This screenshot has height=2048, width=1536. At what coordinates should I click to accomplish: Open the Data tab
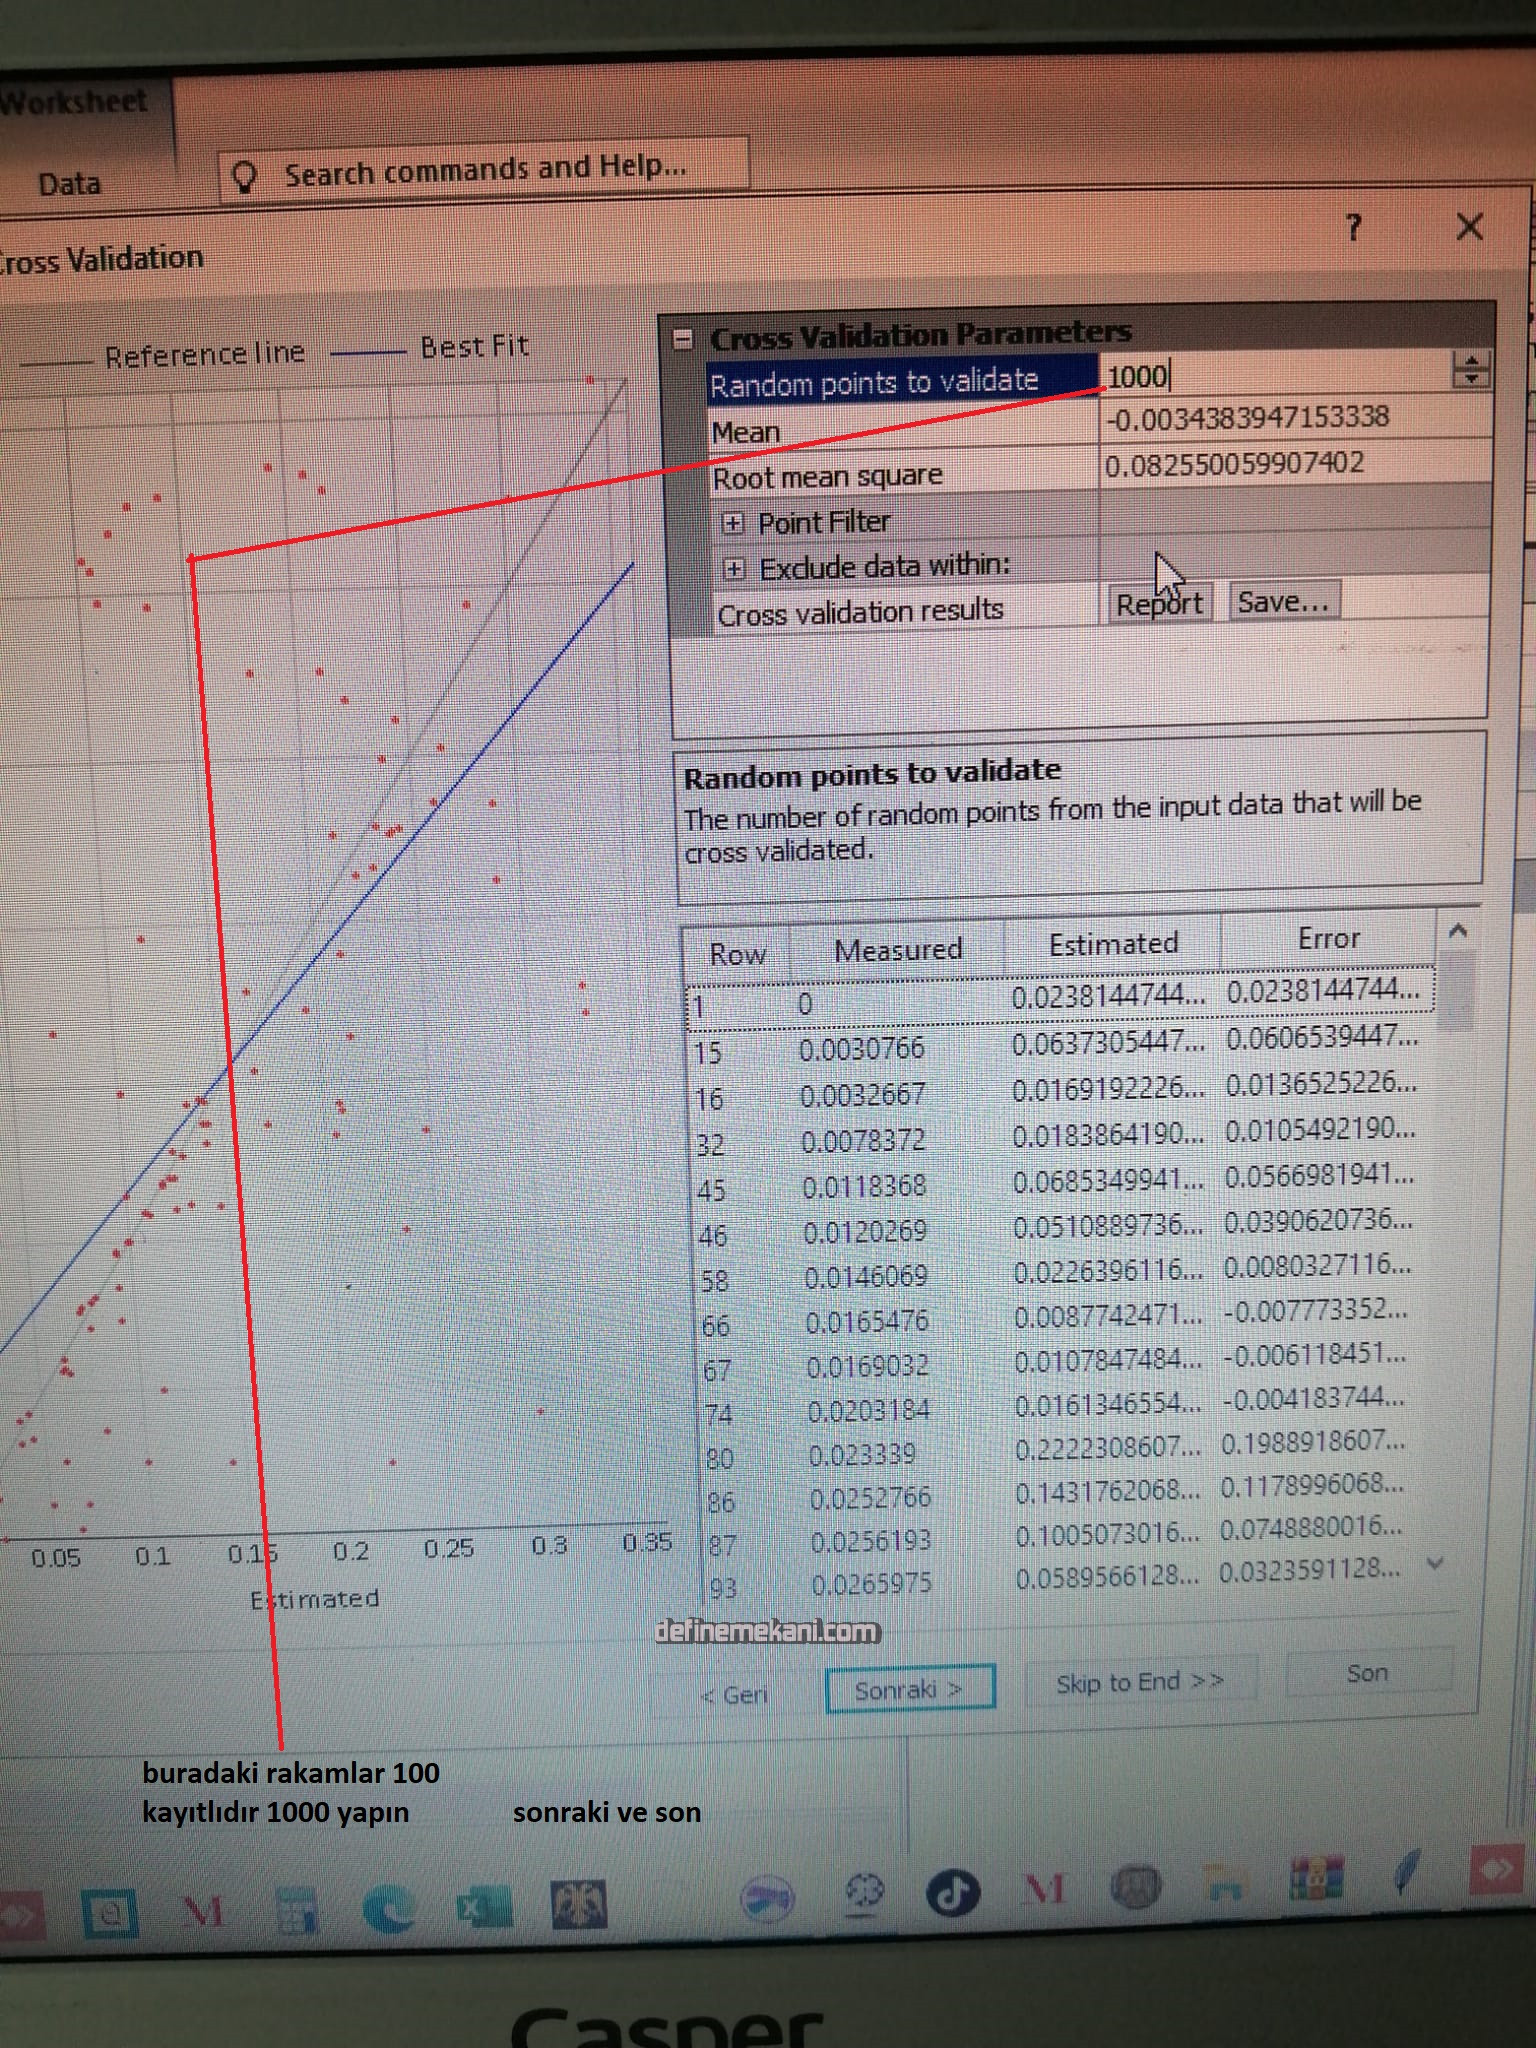pyautogui.click(x=69, y=184)
